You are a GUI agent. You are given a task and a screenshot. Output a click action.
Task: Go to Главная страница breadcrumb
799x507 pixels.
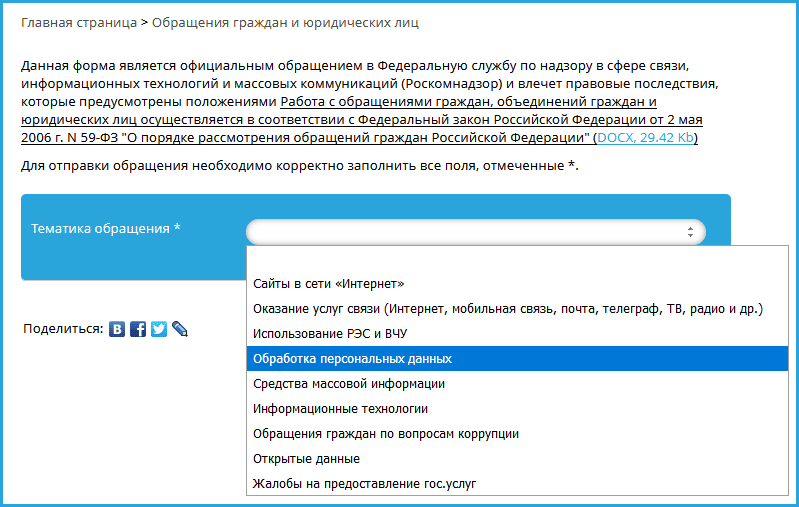click(x=79, y=23)
